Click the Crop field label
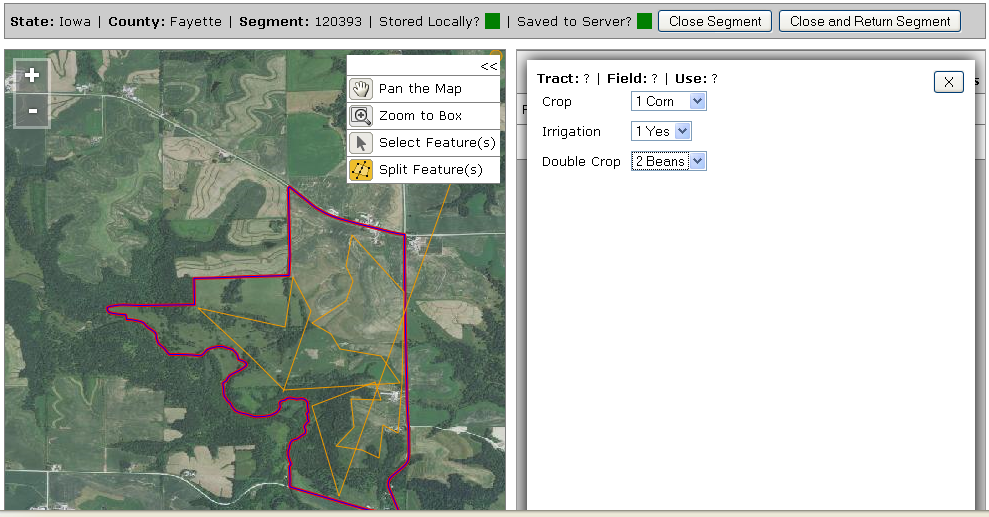Viewport: 989px width, 517px height. (x=556, y=102)
